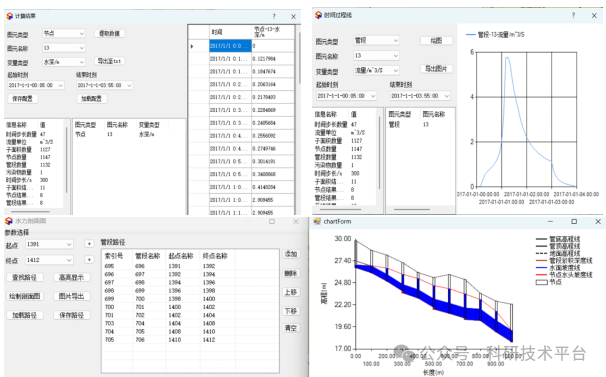Click 水面坡度线 blue legend entry in chartForm

point(558,268)
